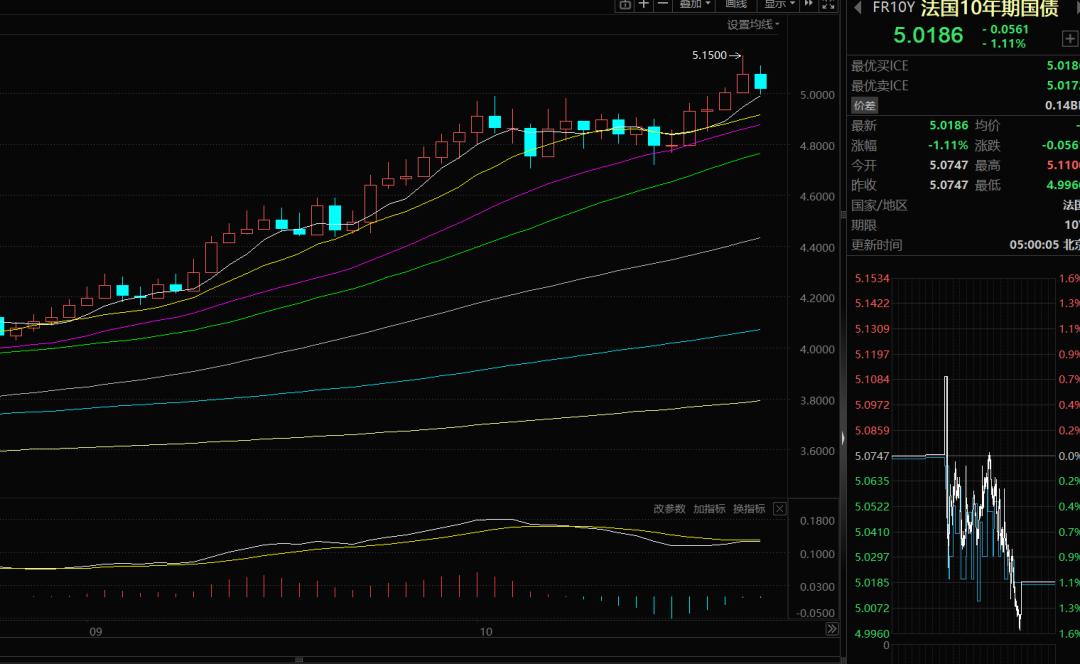Click the 最高 label in quote panel
This screenshot has height=664, width=1080.
[987, 165]
